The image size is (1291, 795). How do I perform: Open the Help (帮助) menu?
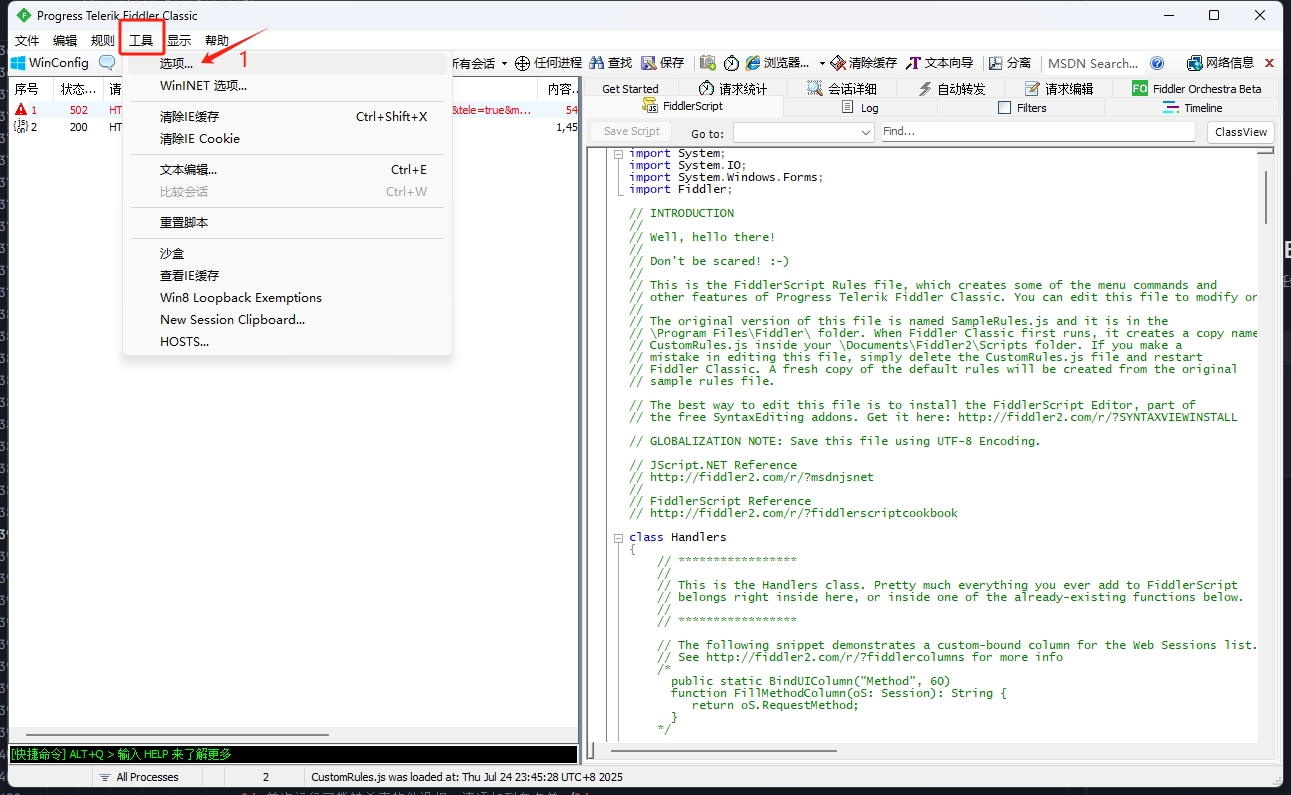click(x=217, y=41)
